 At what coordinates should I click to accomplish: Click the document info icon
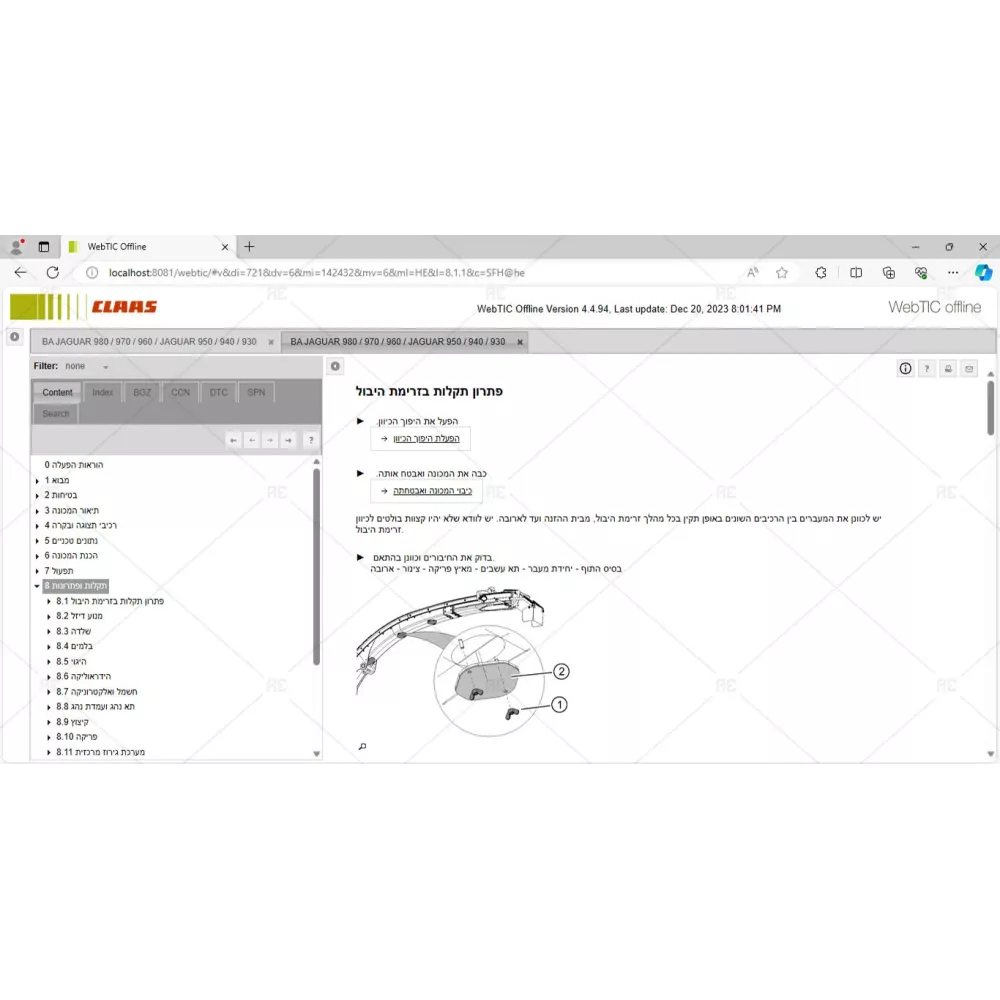pos(905,368)
